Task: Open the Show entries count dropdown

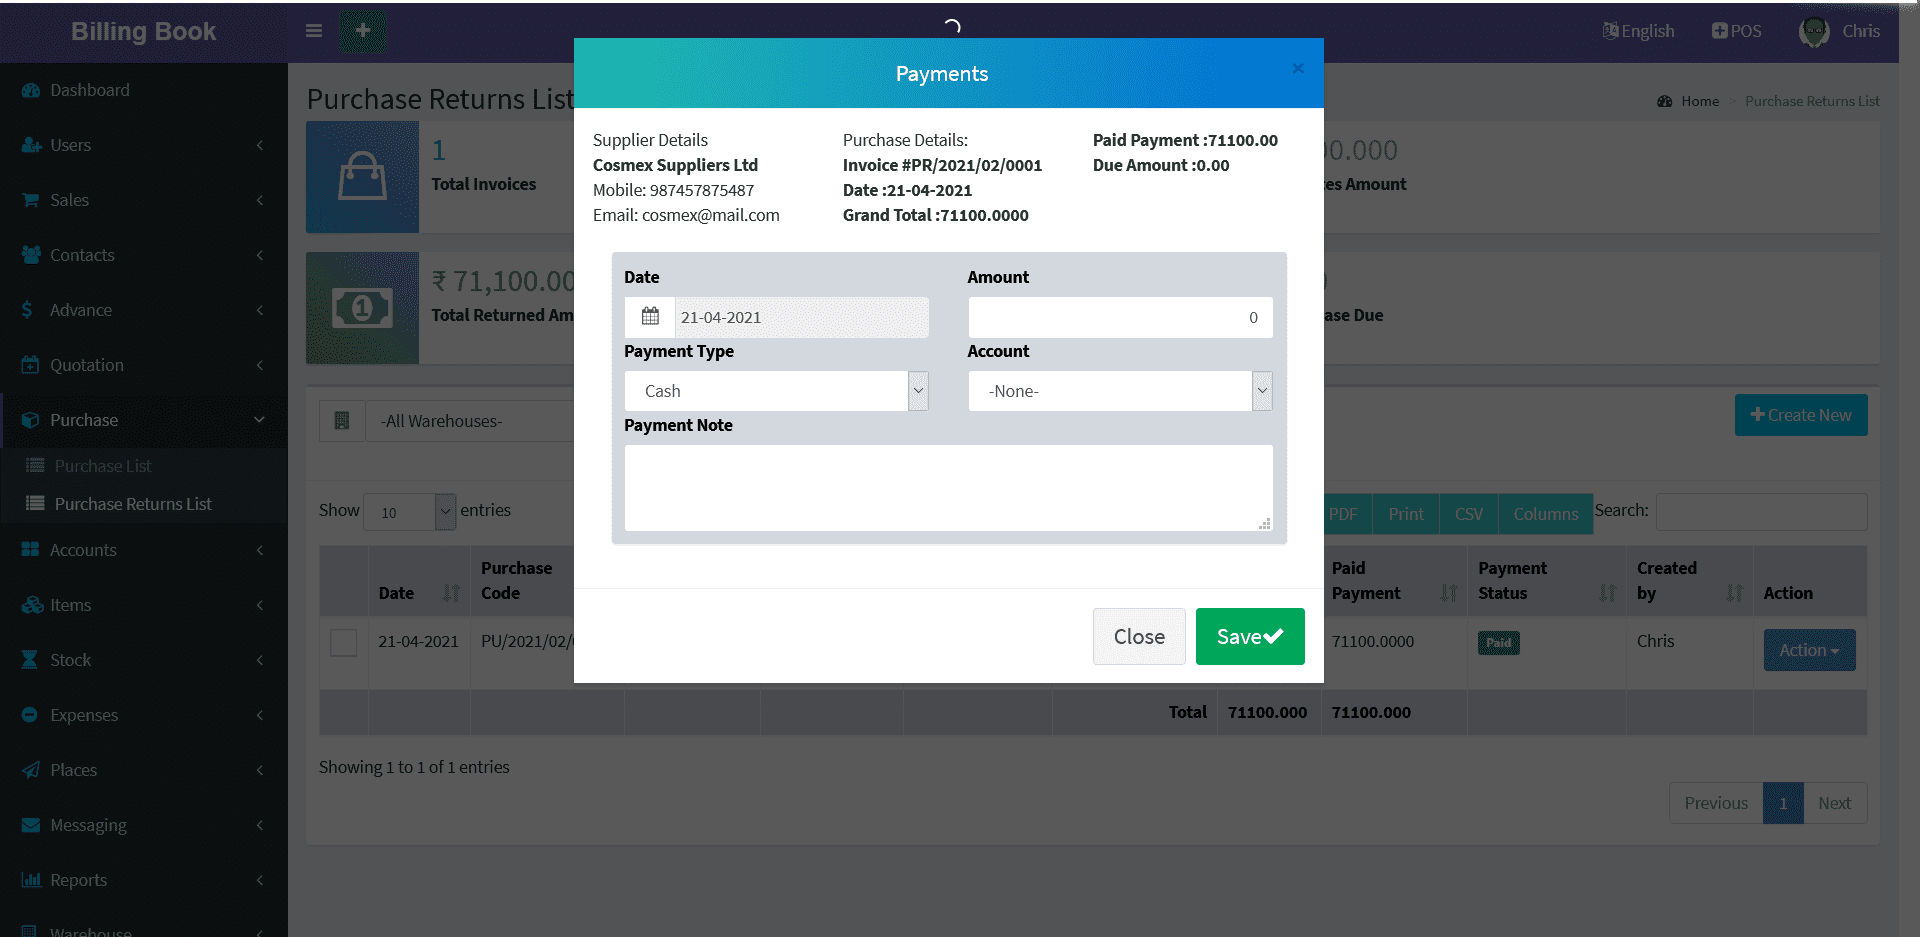Action: [409, 512]
